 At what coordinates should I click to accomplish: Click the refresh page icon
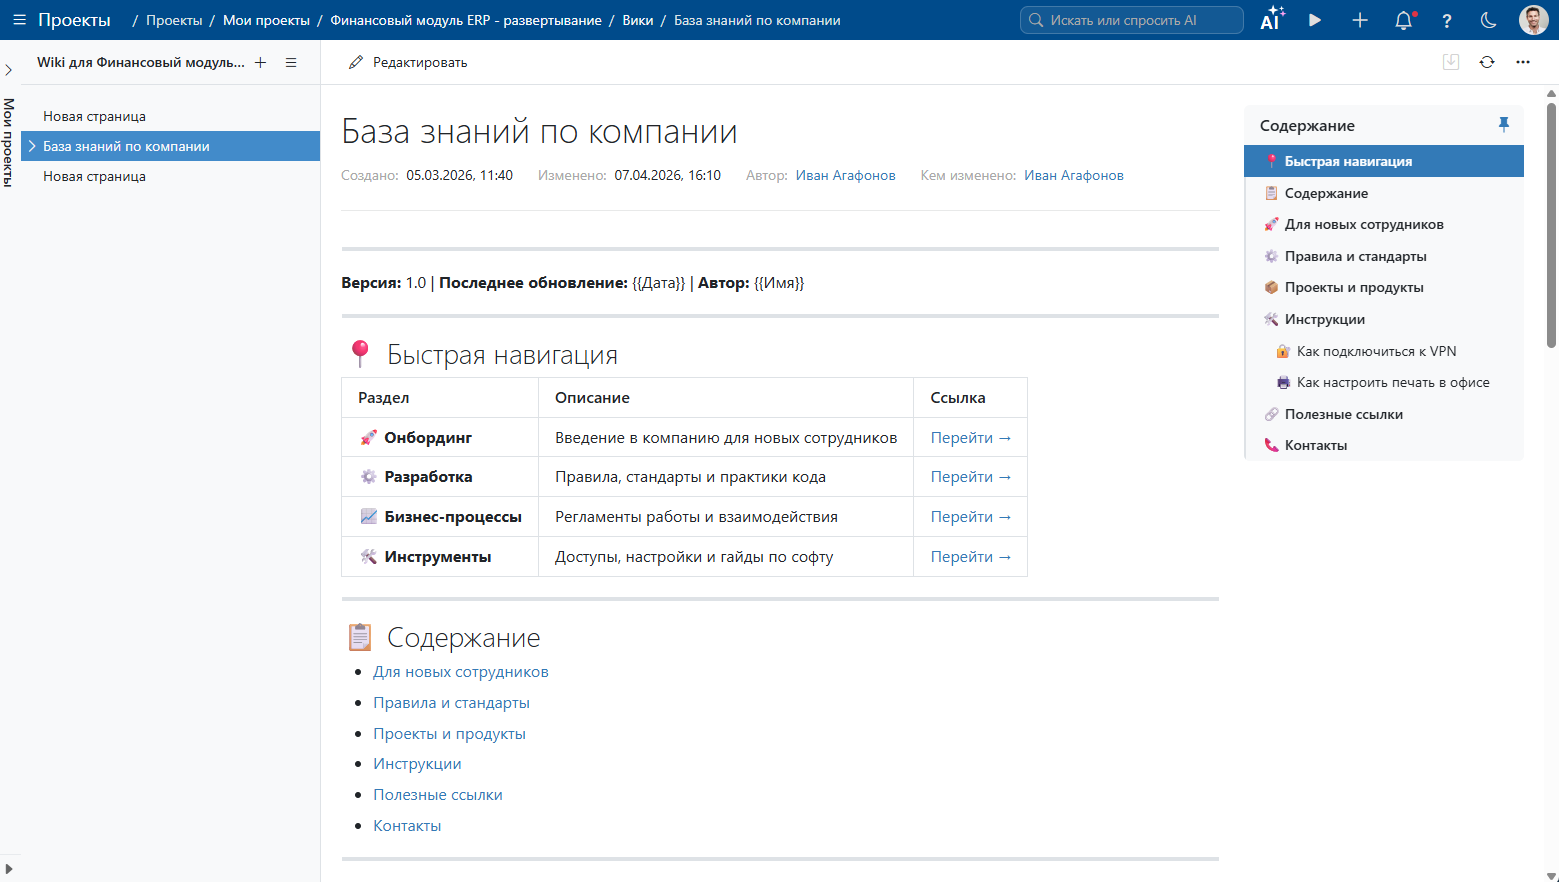[1487, 62]
